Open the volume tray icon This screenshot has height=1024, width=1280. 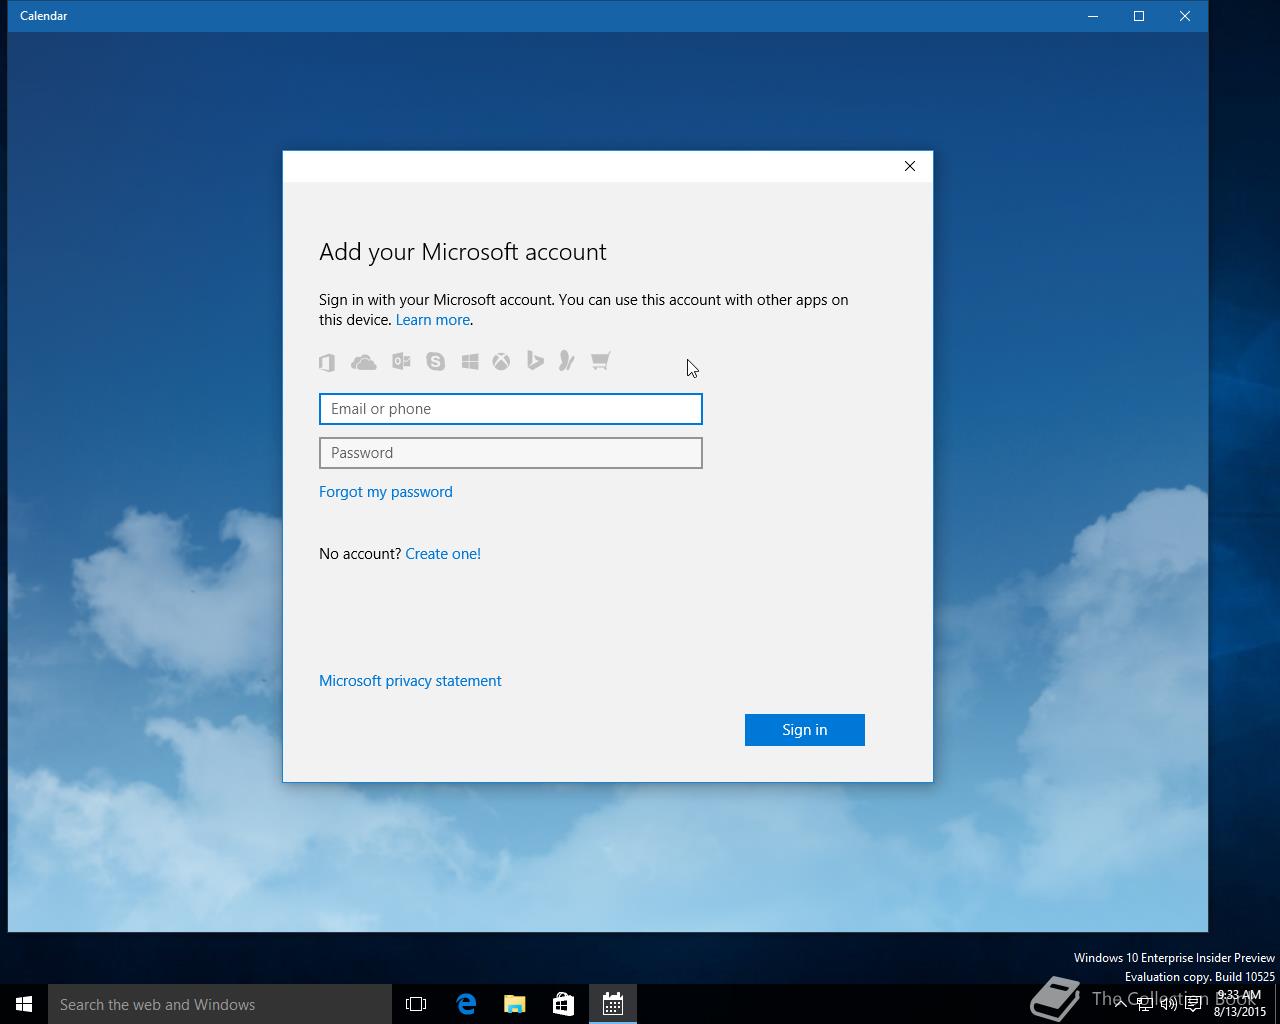1169,1004
